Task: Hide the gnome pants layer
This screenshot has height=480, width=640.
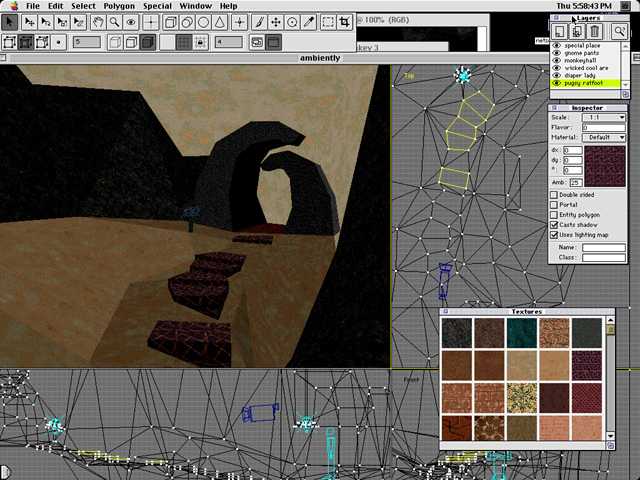Action: 556,53
